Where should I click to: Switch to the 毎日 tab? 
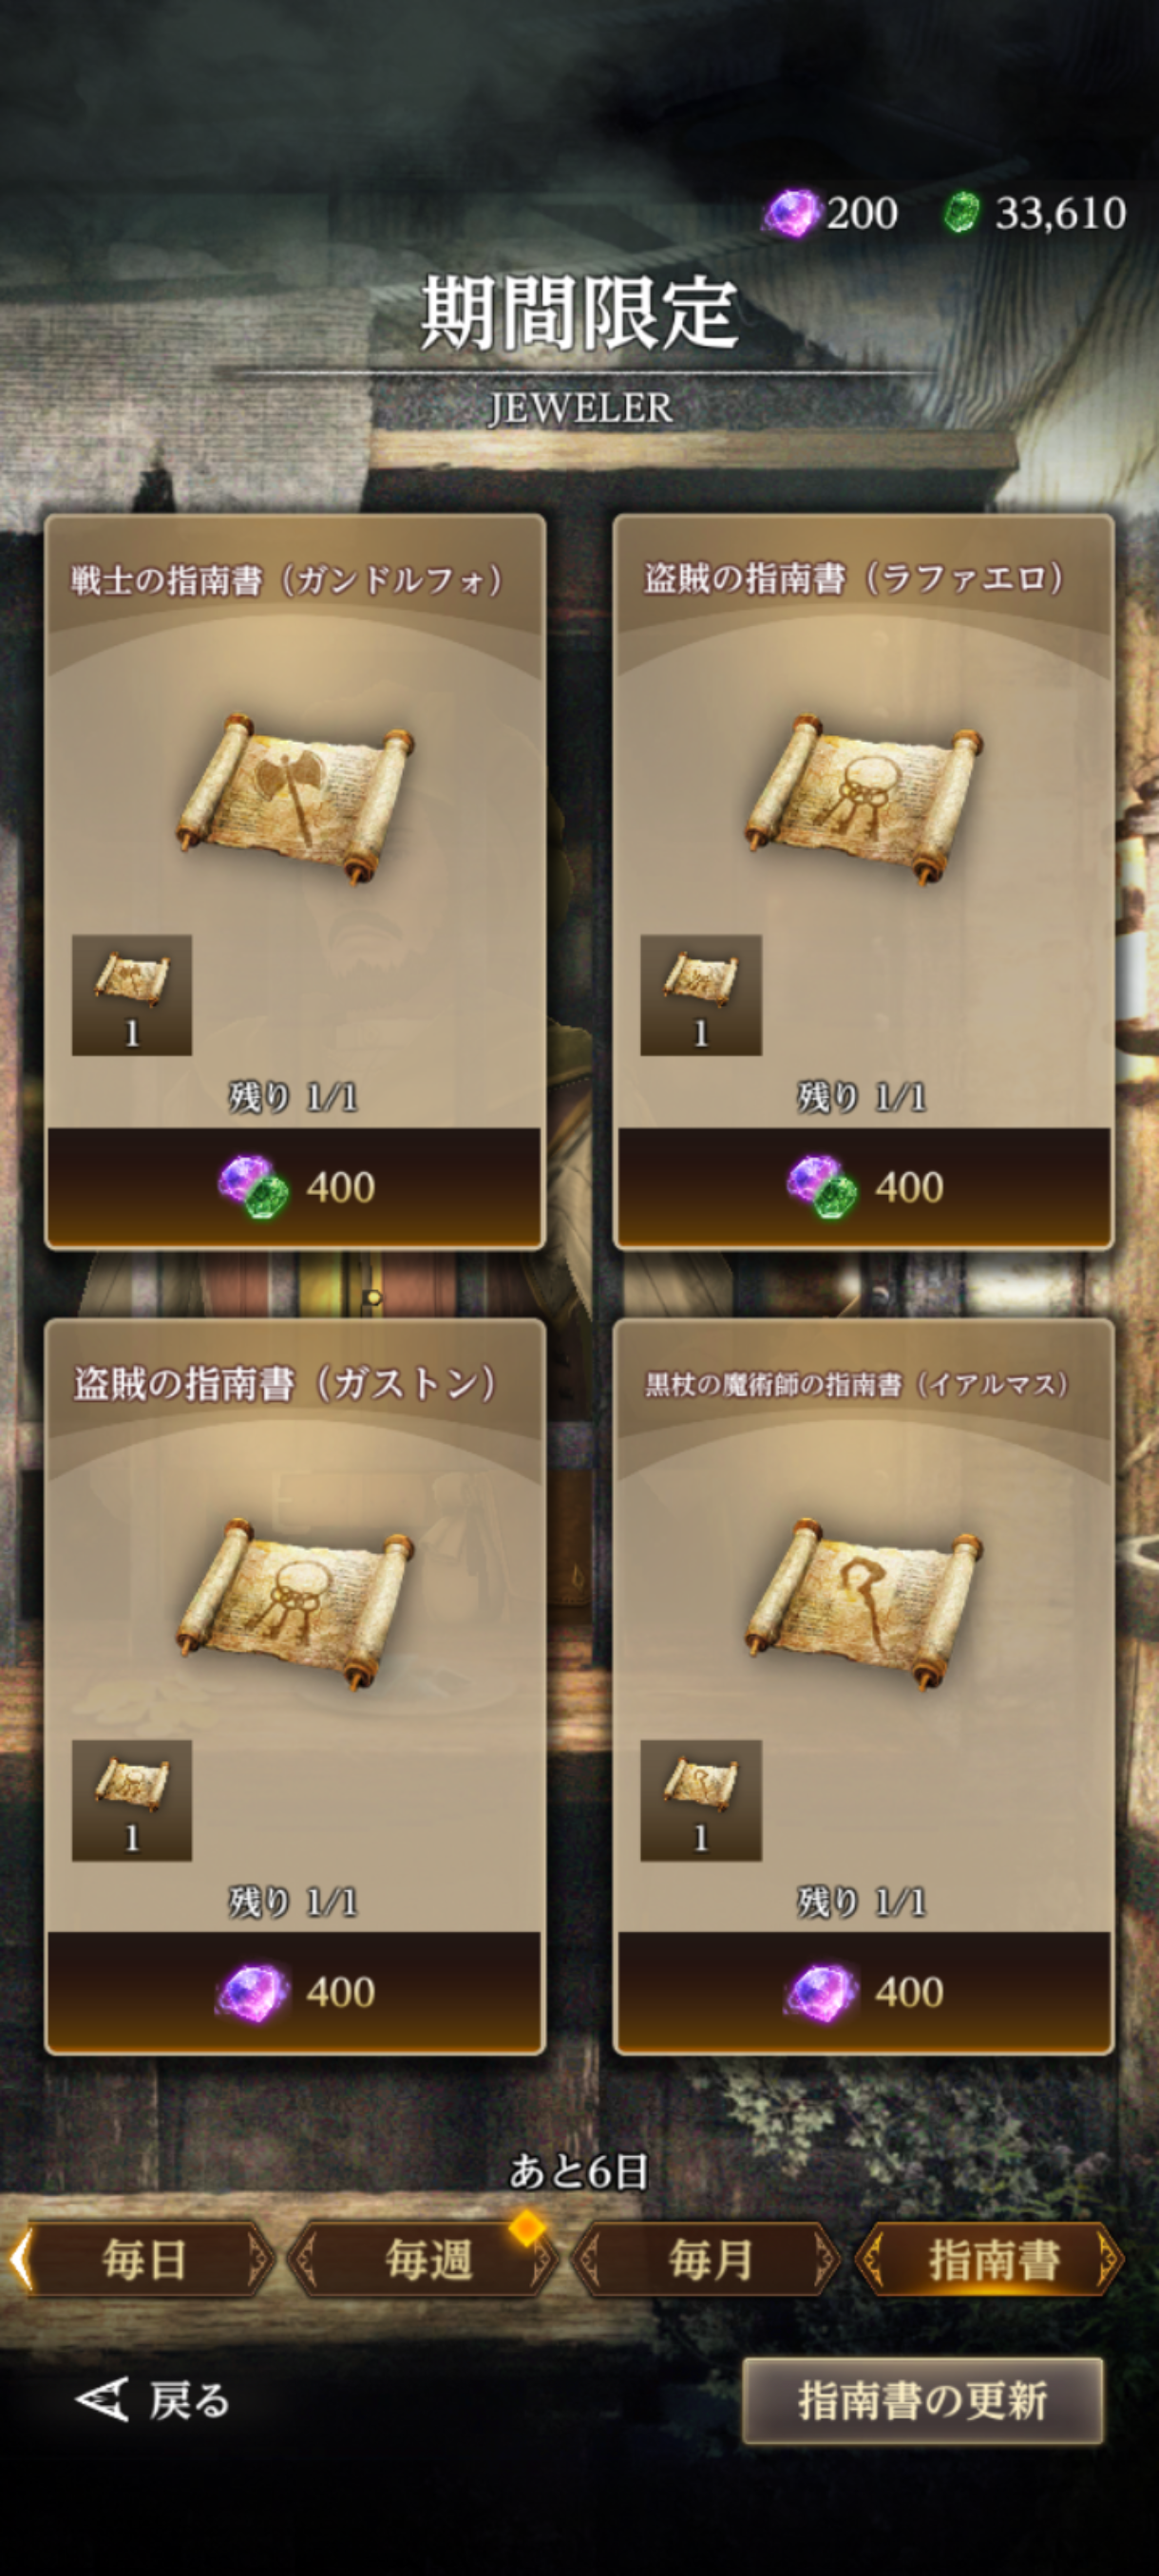pyautogui.click(x=142, y=2259)
